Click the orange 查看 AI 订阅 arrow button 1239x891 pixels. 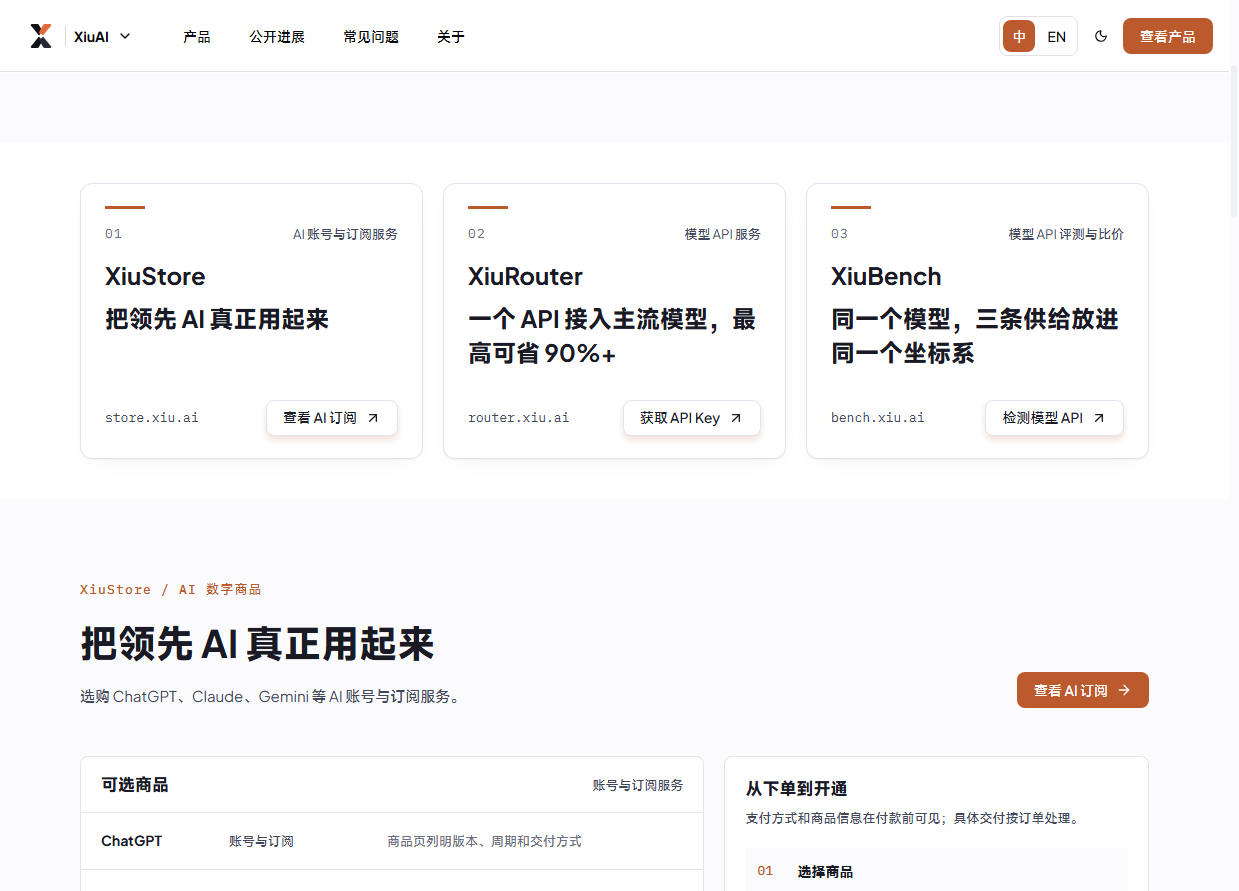click(x=1082, y=690)
